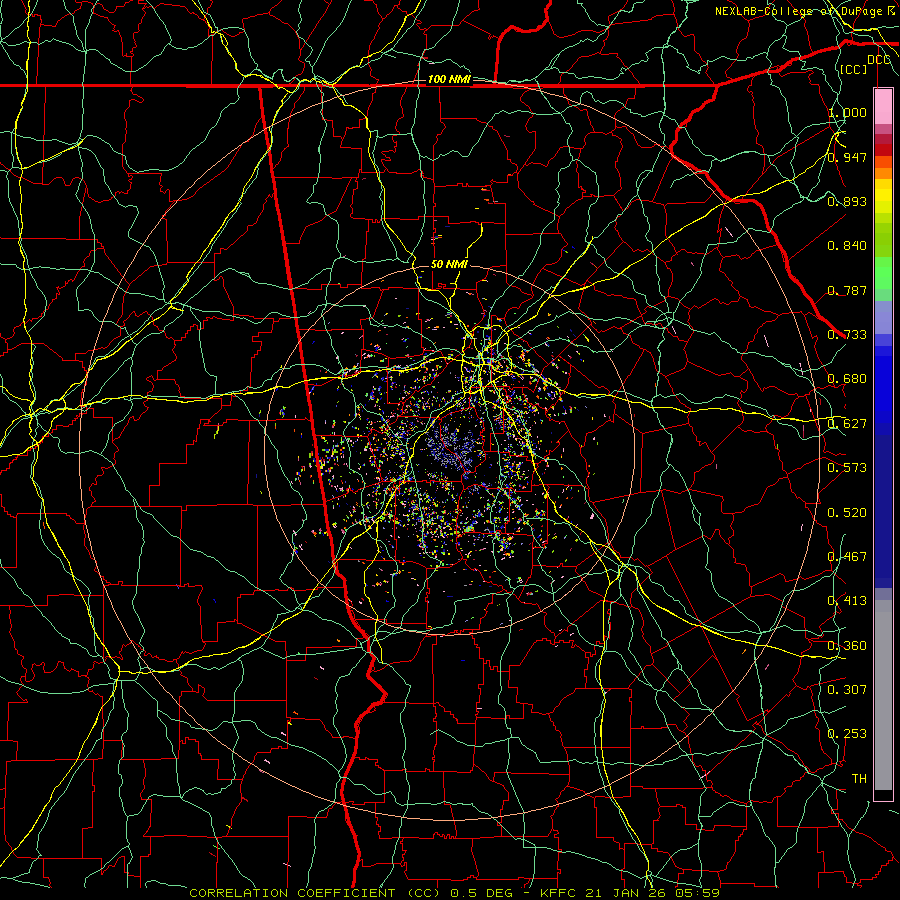The image size is (900, 900).
Task: Click the 0.360 legend value
Action: point(847,646)
